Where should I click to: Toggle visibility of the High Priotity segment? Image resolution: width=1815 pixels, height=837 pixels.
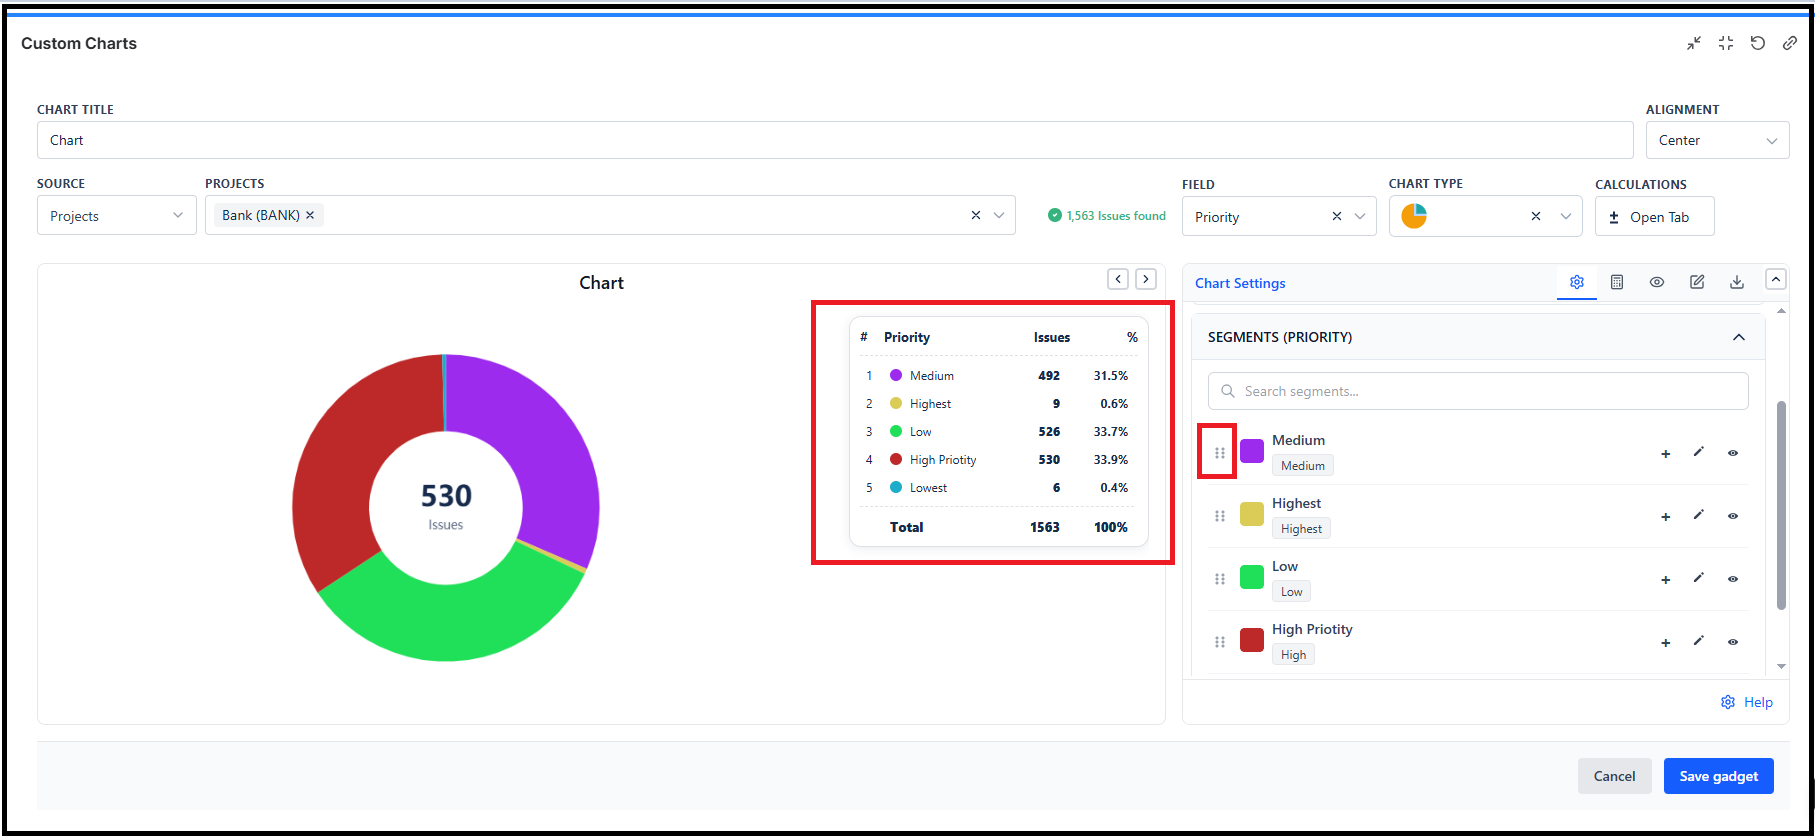point(1733,642)
